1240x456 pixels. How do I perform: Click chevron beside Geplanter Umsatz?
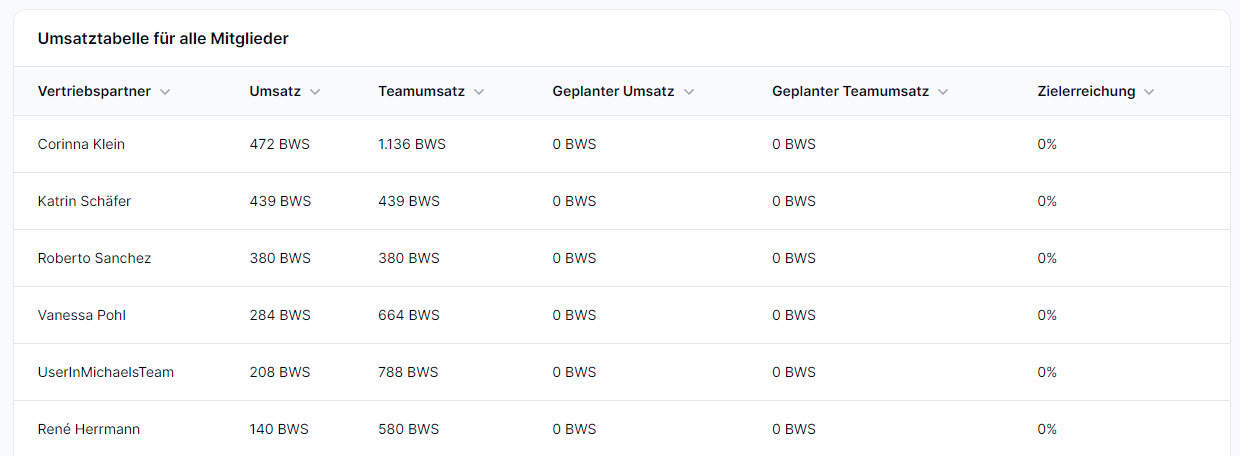point(689,92)
